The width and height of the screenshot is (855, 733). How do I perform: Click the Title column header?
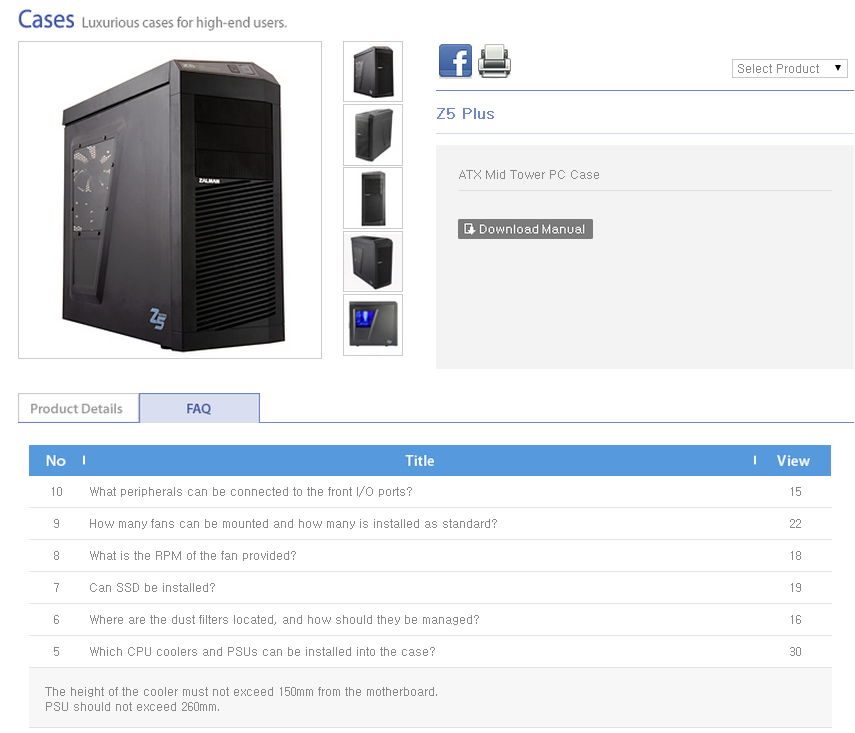[419, 461]
